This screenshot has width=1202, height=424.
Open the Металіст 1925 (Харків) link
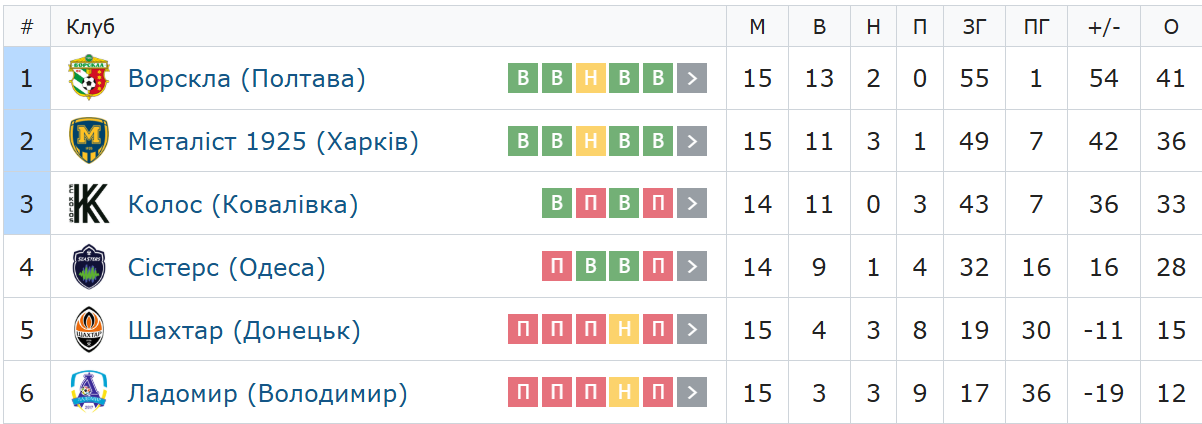click(273, 141)
